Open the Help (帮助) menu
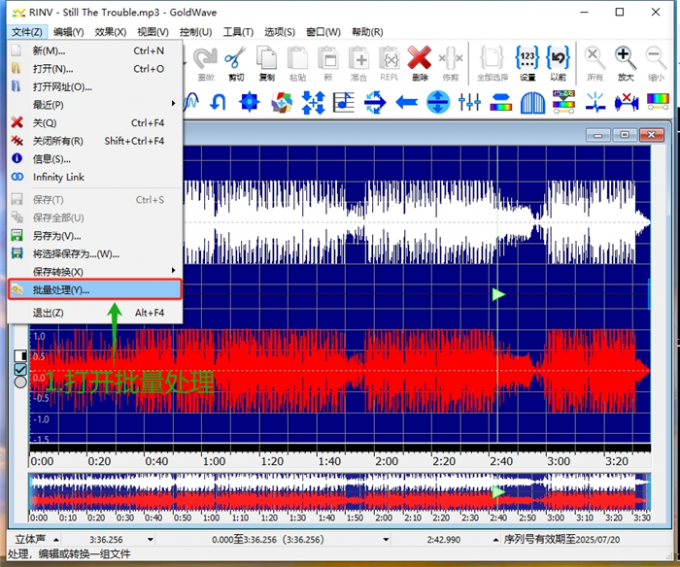The image size is (680, 567). tap(367, 32)
